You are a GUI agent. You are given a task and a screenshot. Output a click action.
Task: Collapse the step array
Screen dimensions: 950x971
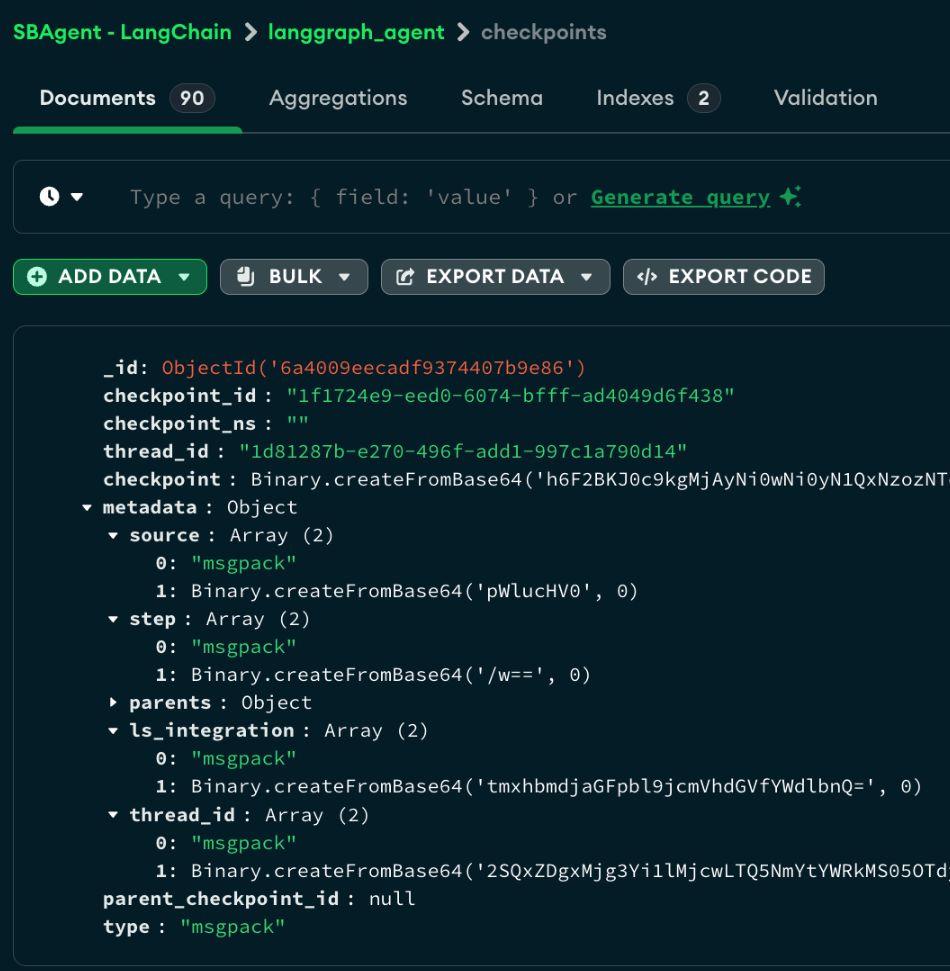click(x=113, y=619)
